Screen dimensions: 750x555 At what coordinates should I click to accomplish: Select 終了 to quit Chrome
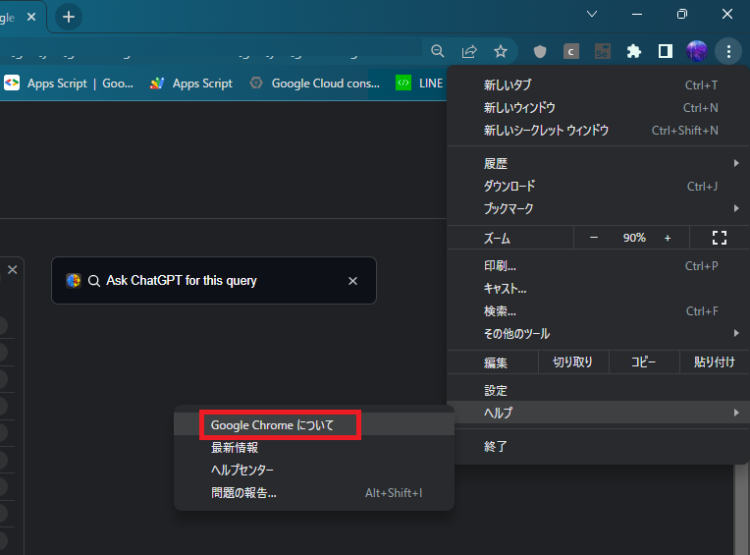click(598, 446)
